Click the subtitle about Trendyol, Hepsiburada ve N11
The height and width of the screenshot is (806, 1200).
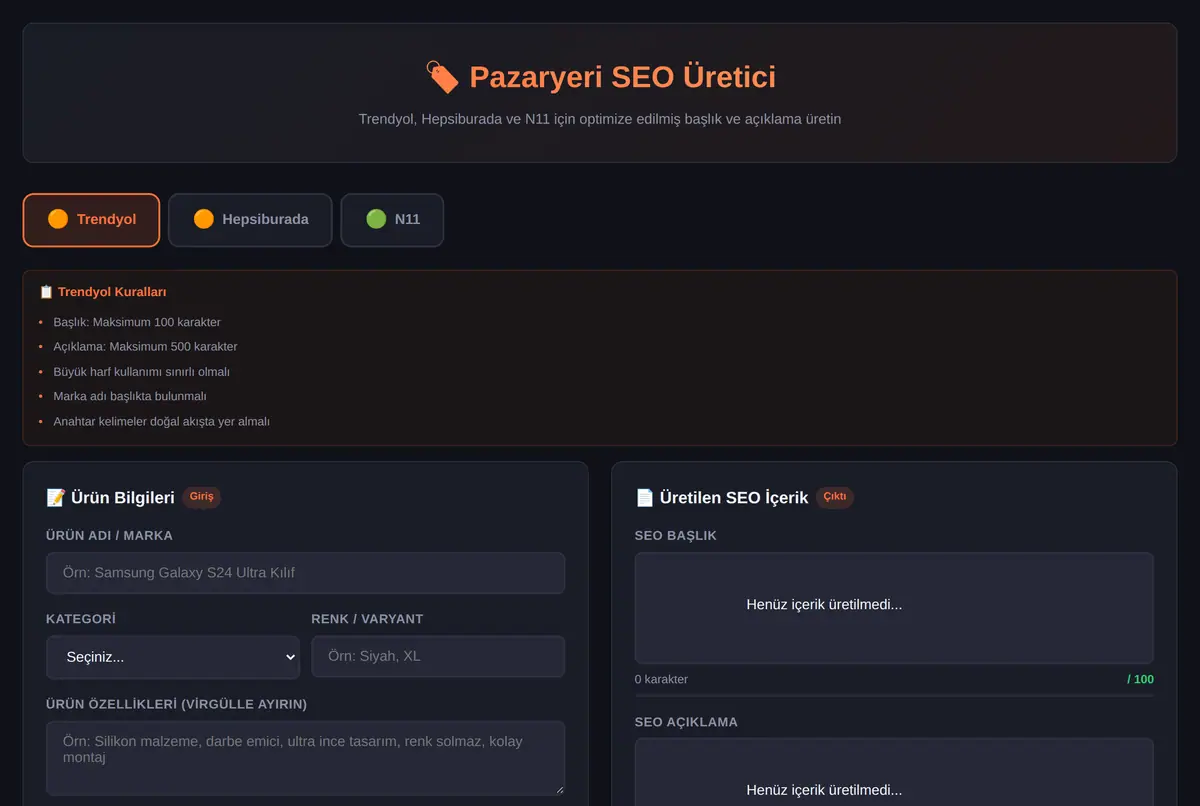(x=600, y=119)
